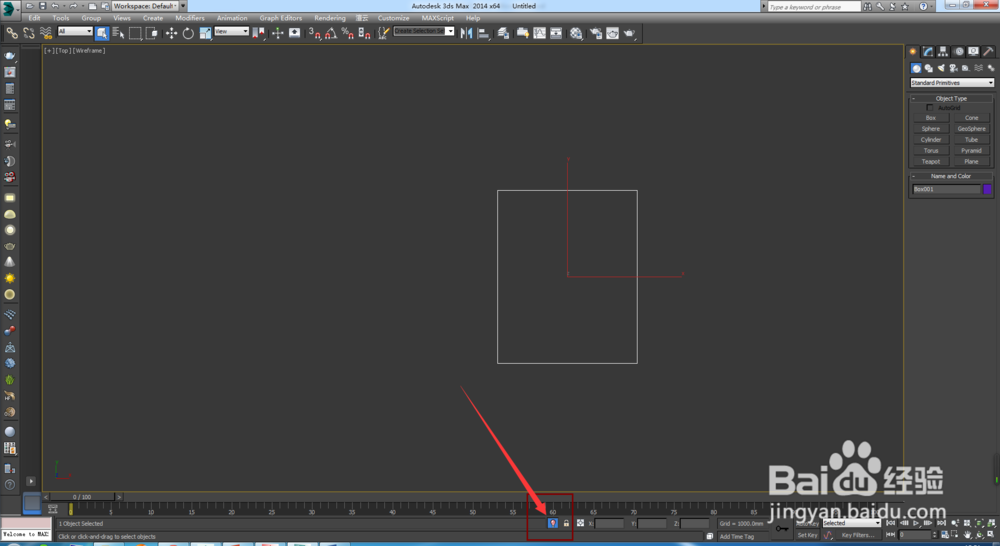Click the Play Animation button
Screen dimensions: 1000x546
pos(916,523)
